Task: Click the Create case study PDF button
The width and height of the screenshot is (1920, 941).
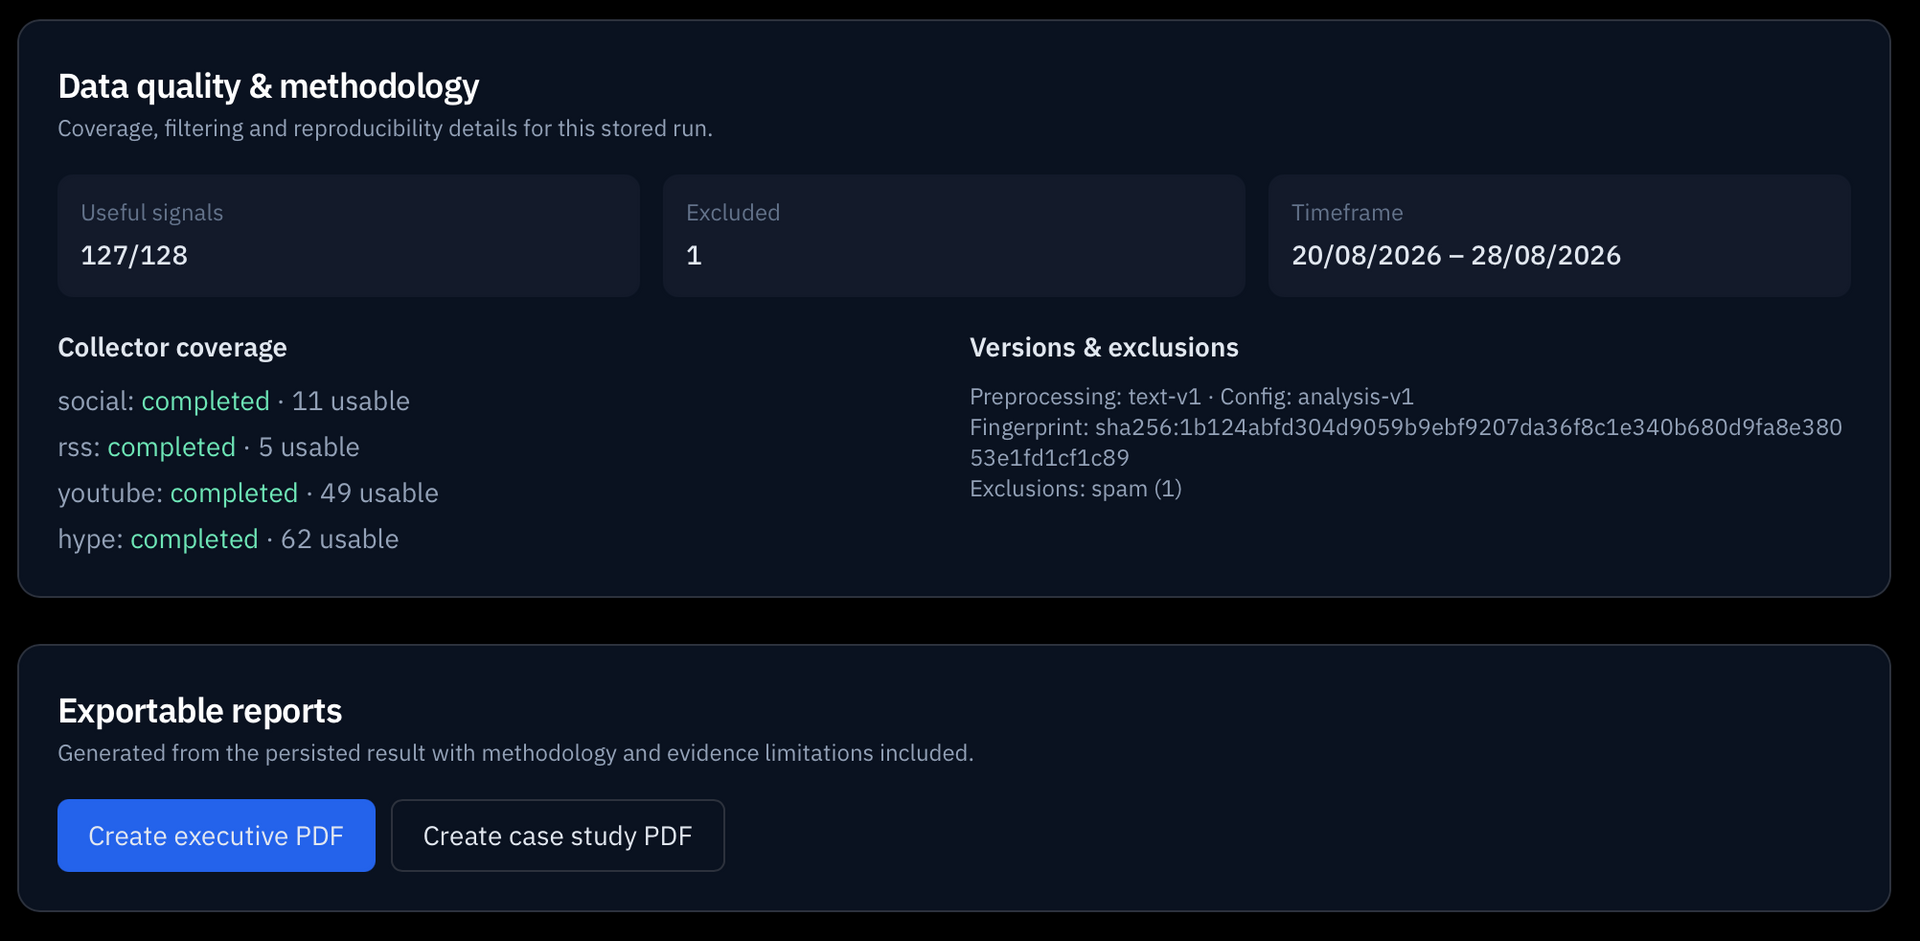Action: click(x=557, y=835)
